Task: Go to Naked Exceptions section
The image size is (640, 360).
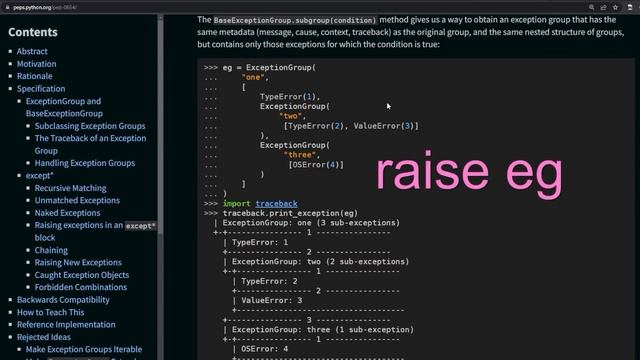Action: (67, 213)
